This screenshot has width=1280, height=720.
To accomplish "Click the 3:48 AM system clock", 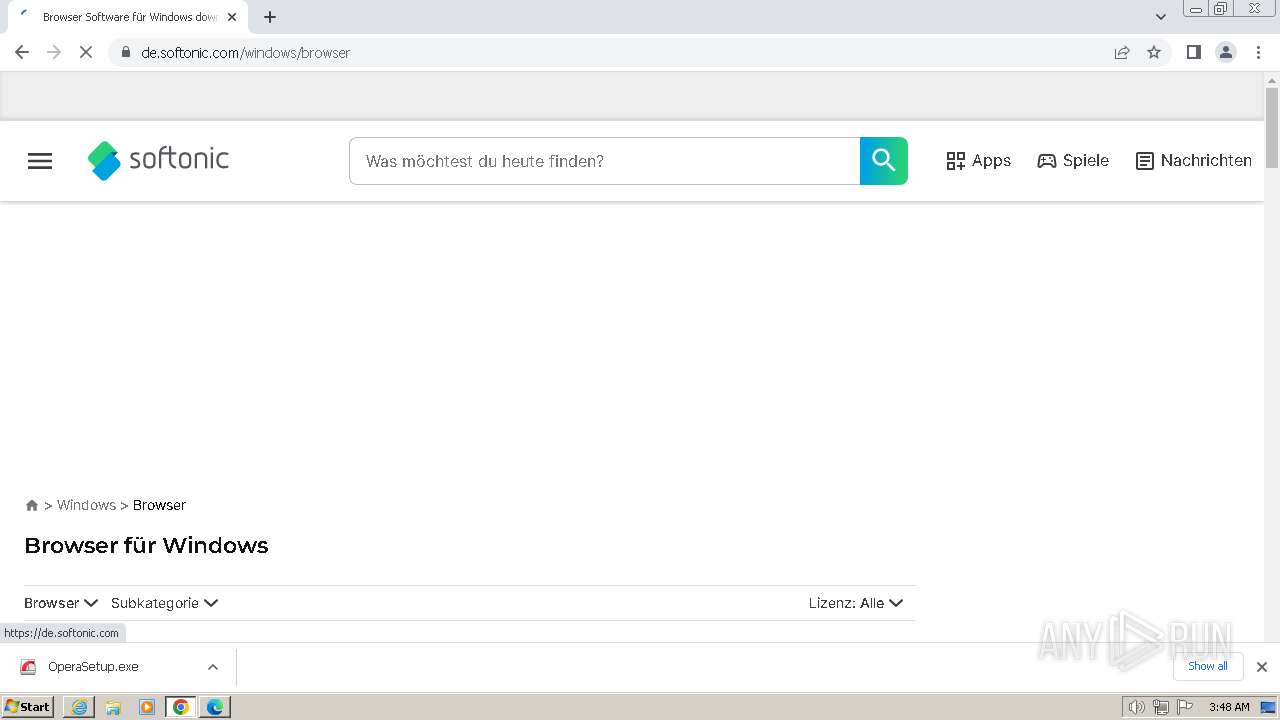I will (x=1229, y=707).
